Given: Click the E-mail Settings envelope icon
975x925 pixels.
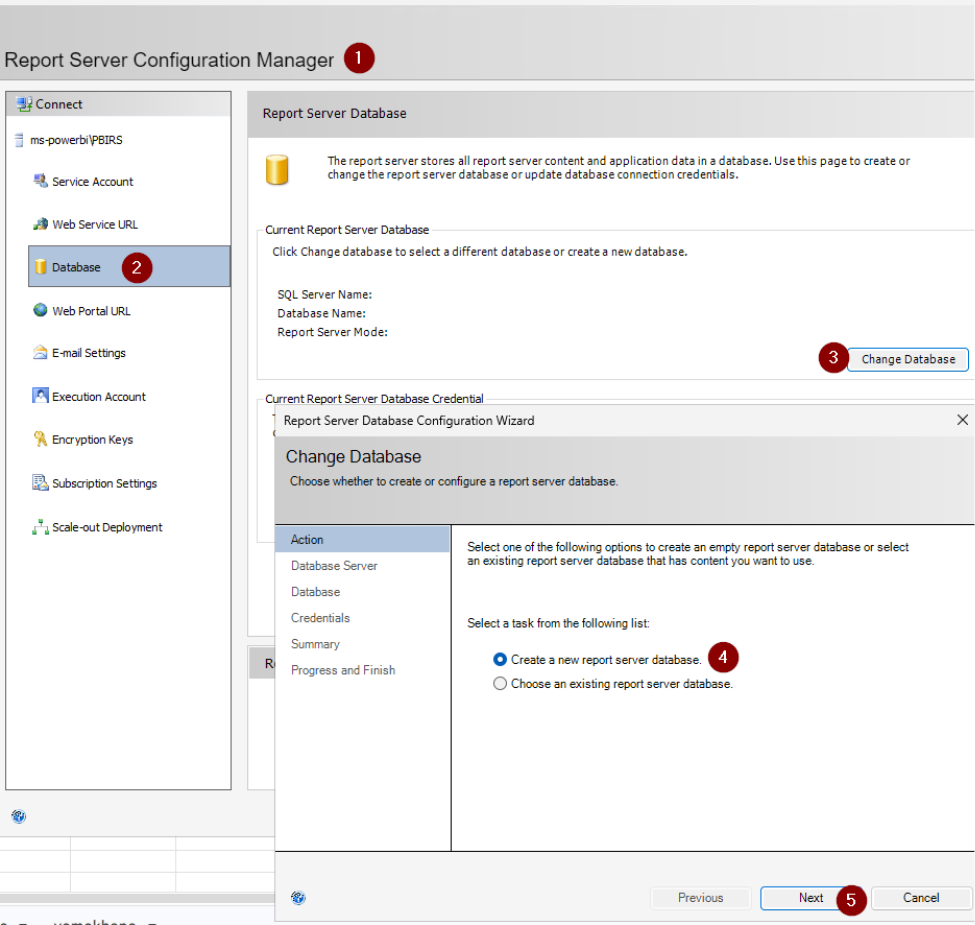Looking at the screenshot, I should pos(40,352).
